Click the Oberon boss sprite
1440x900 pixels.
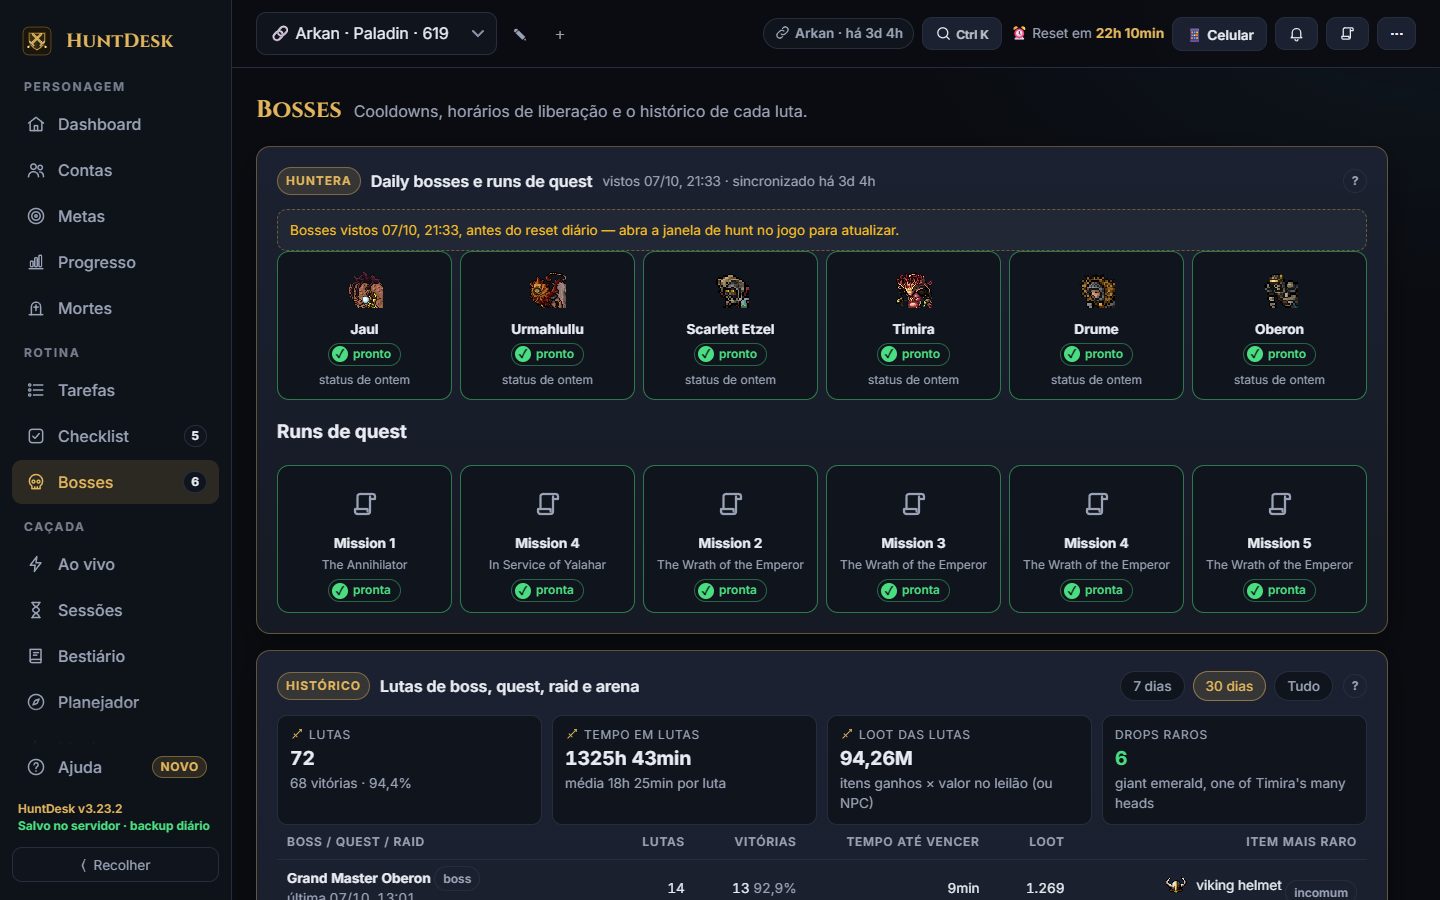tap(1280, 291)
